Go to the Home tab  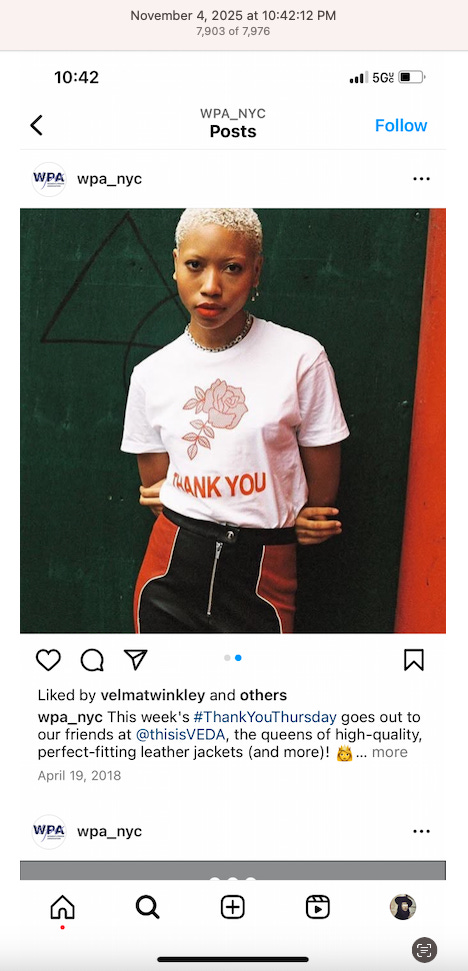point(62,908)
